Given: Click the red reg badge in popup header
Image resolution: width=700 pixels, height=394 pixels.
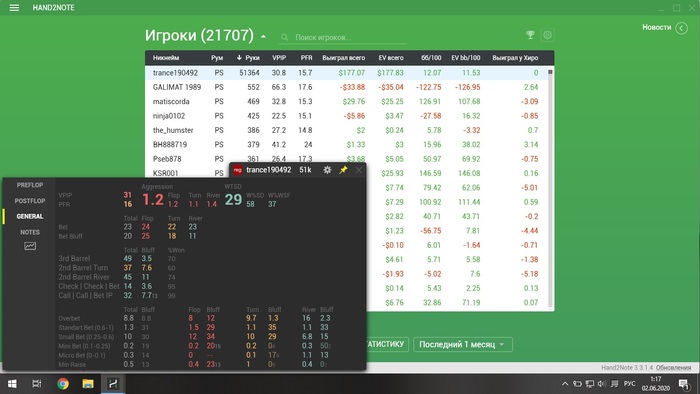Looking at the screenshot, I should pos(238,170).
